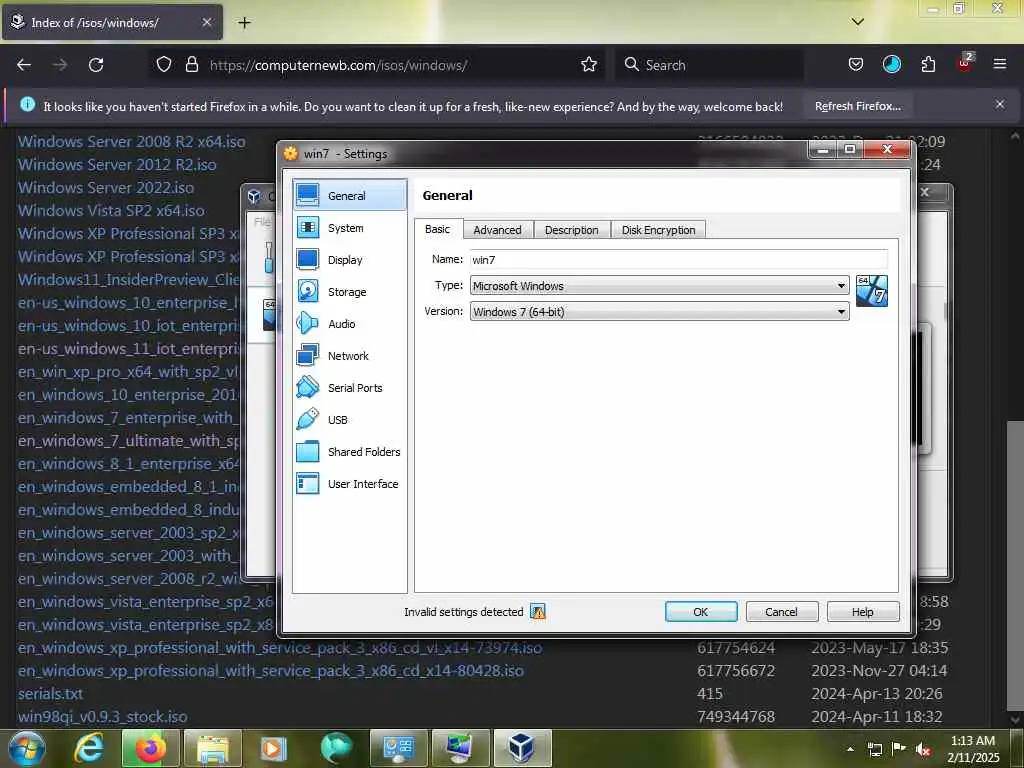Click the site padlock icon
This screenshot has height=768, width=1024.
point(191,65)
